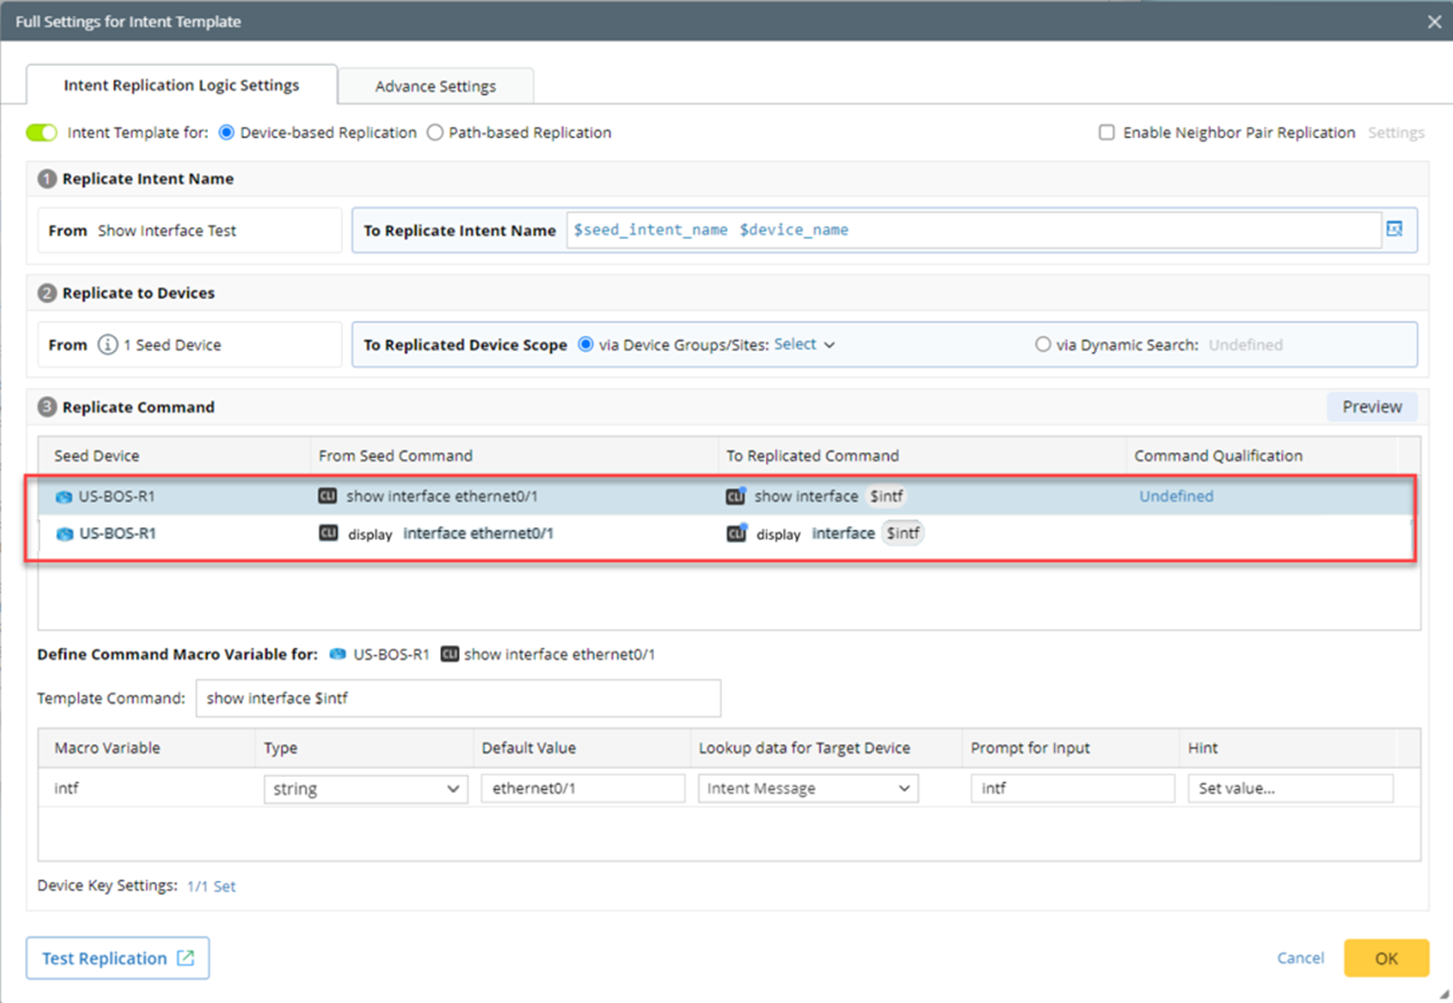Click the variable picker icon beside intent name field
Image resolution: width=1453 pixels, height=1003 pixels.
[1395, 229]
